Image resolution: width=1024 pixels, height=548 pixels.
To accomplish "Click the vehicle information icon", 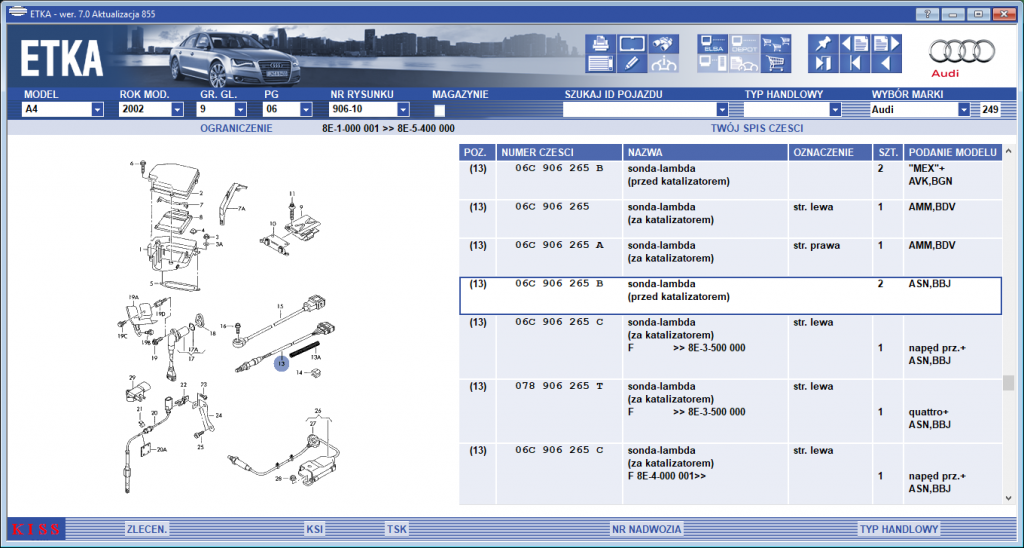I will (x=664, y=63).
